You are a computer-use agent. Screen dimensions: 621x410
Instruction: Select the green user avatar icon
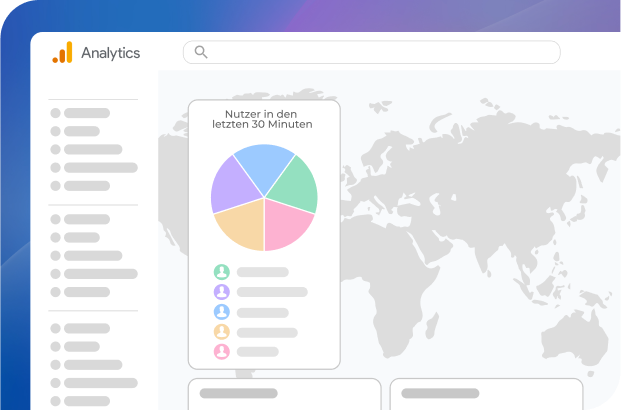pos(221,272)
